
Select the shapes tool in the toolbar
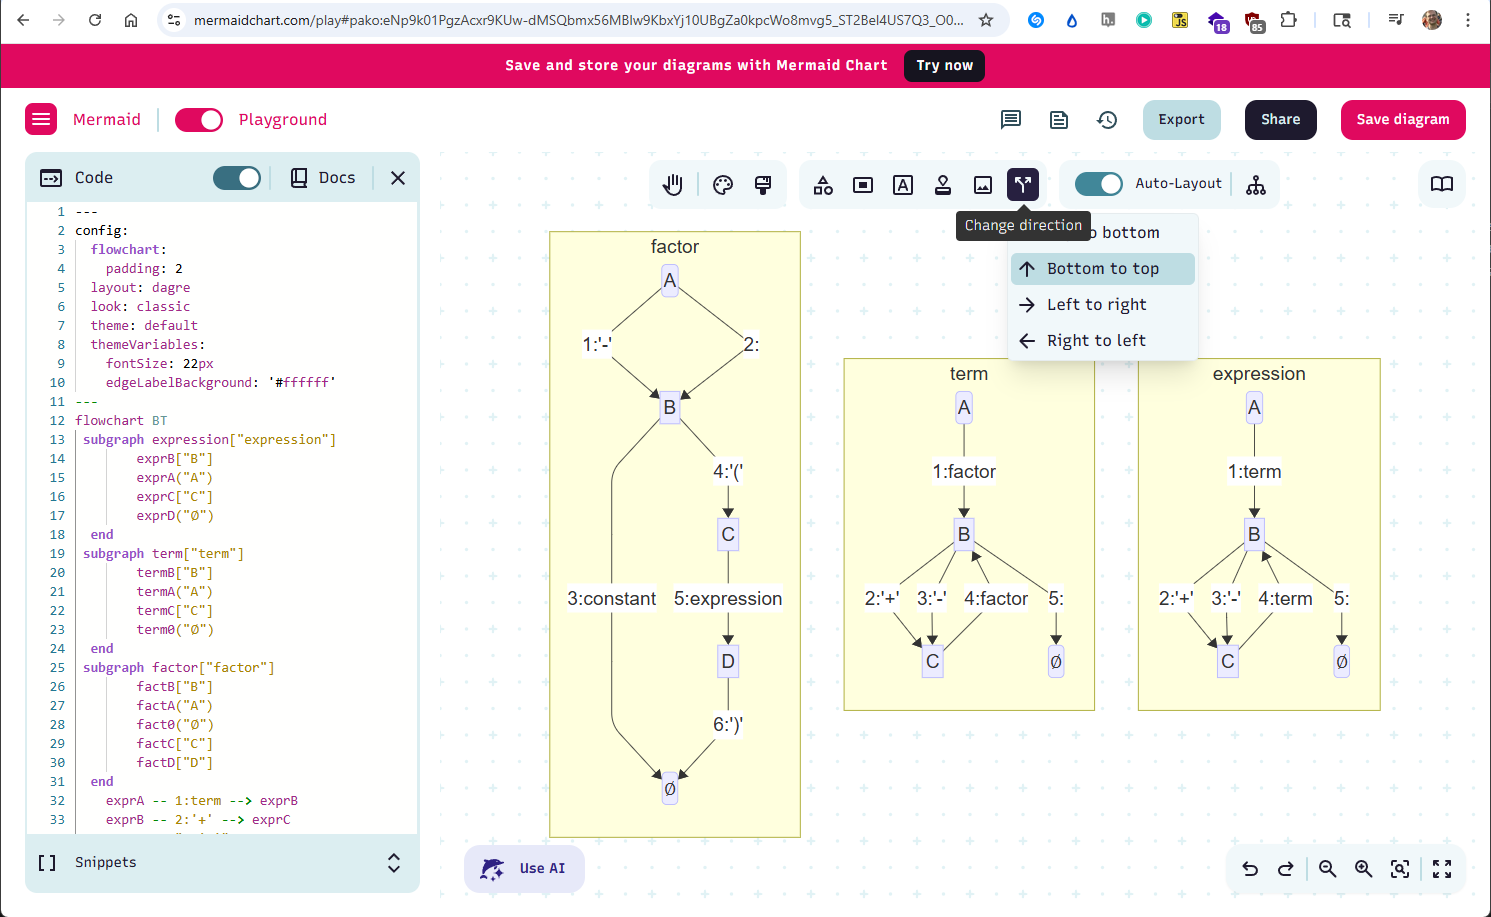(822, 184)
